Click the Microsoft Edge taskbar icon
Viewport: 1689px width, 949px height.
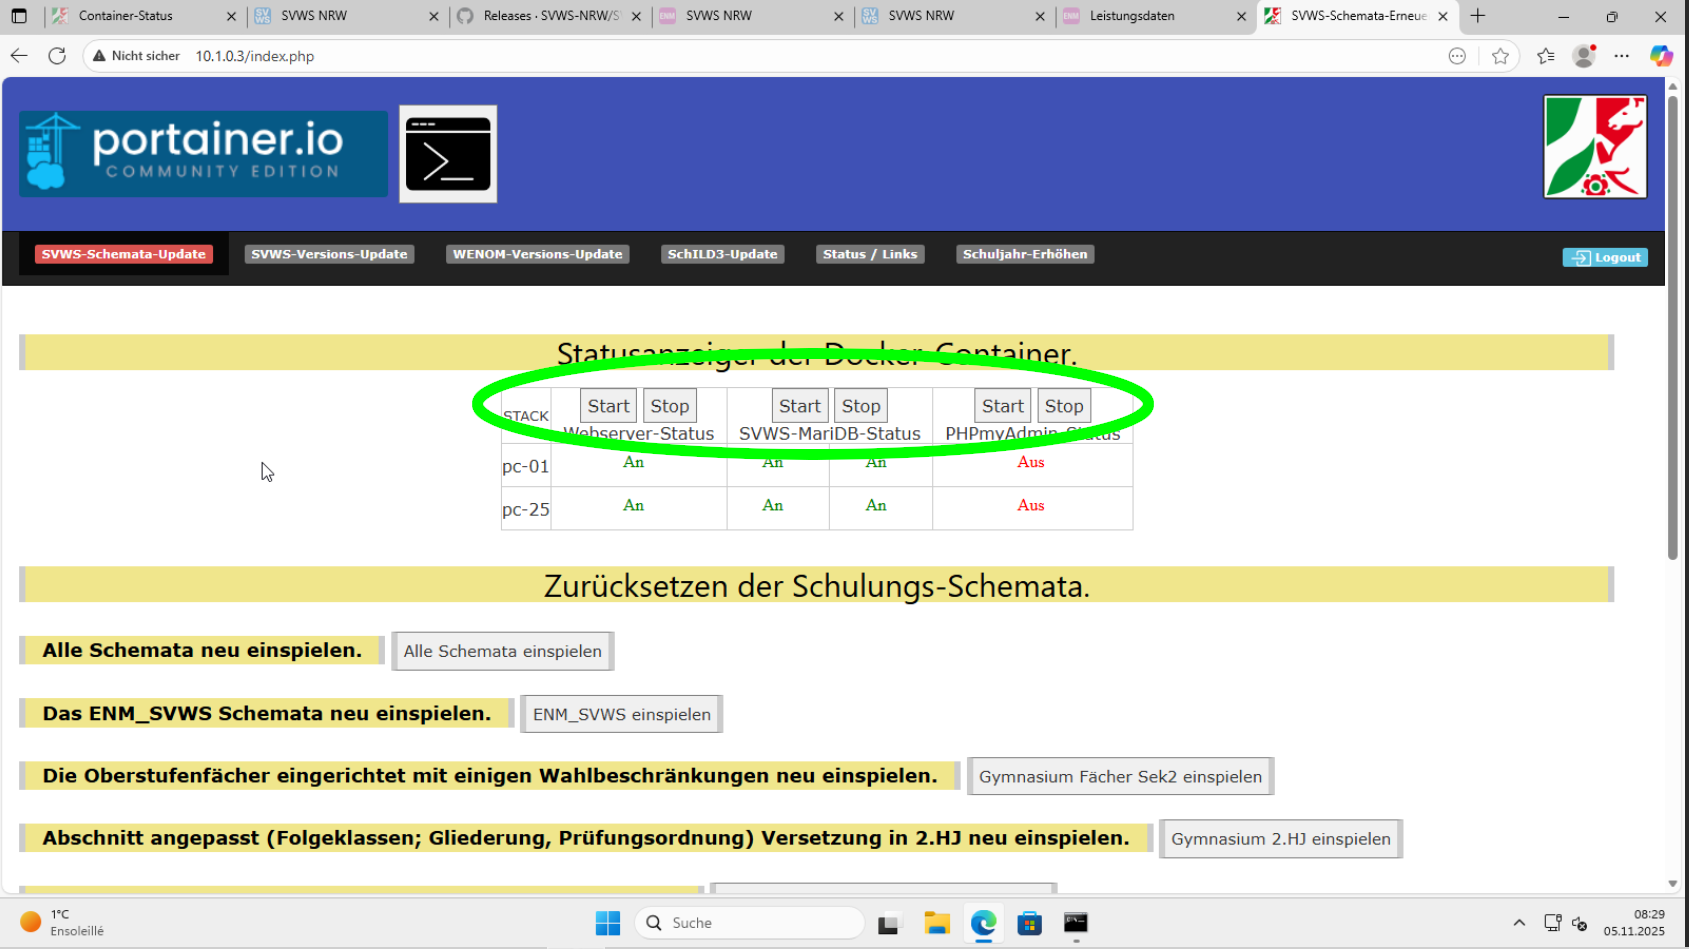coord(984,923)
